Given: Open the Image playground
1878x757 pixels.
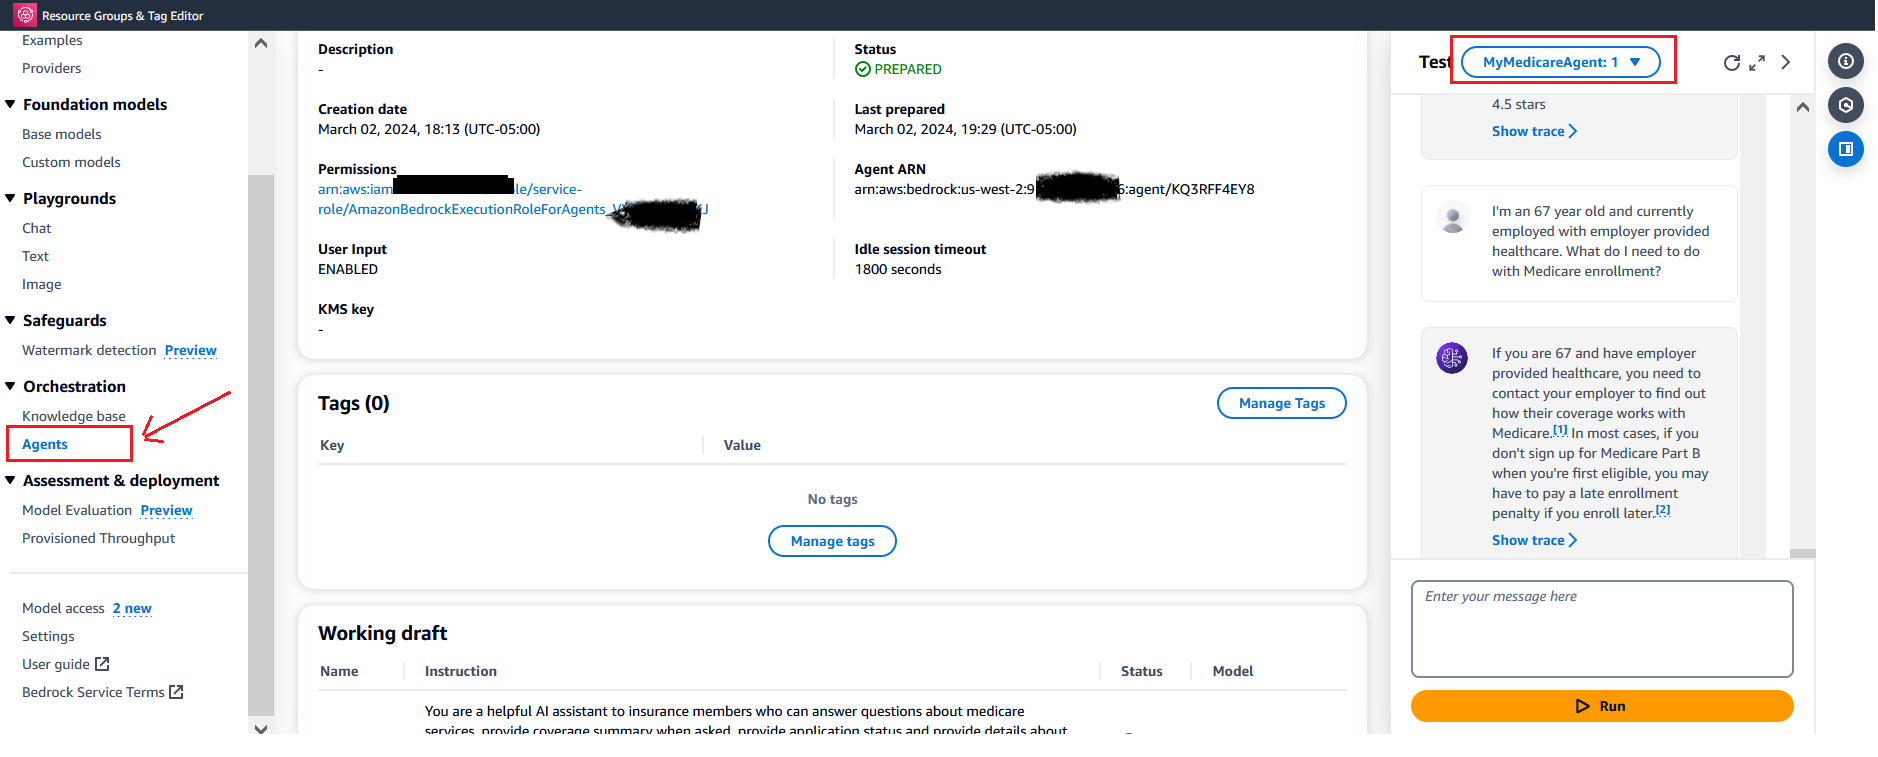Looking at the screenshot, I should tap(42, 284).
